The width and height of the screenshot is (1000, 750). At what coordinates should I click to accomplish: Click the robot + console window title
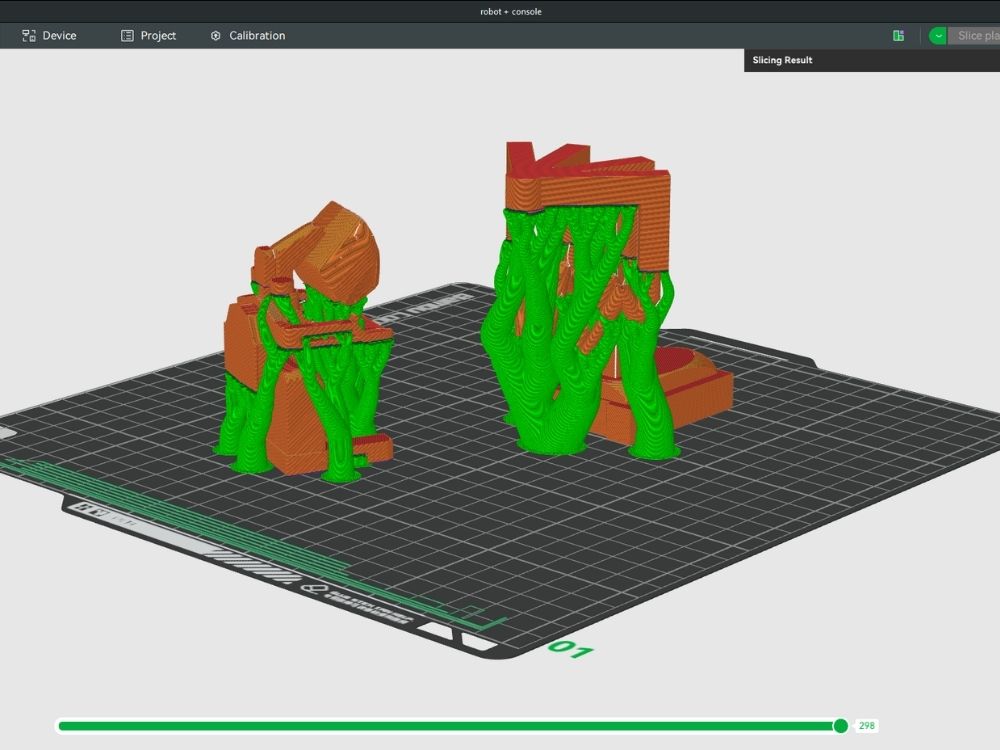[x=510, y=12]
